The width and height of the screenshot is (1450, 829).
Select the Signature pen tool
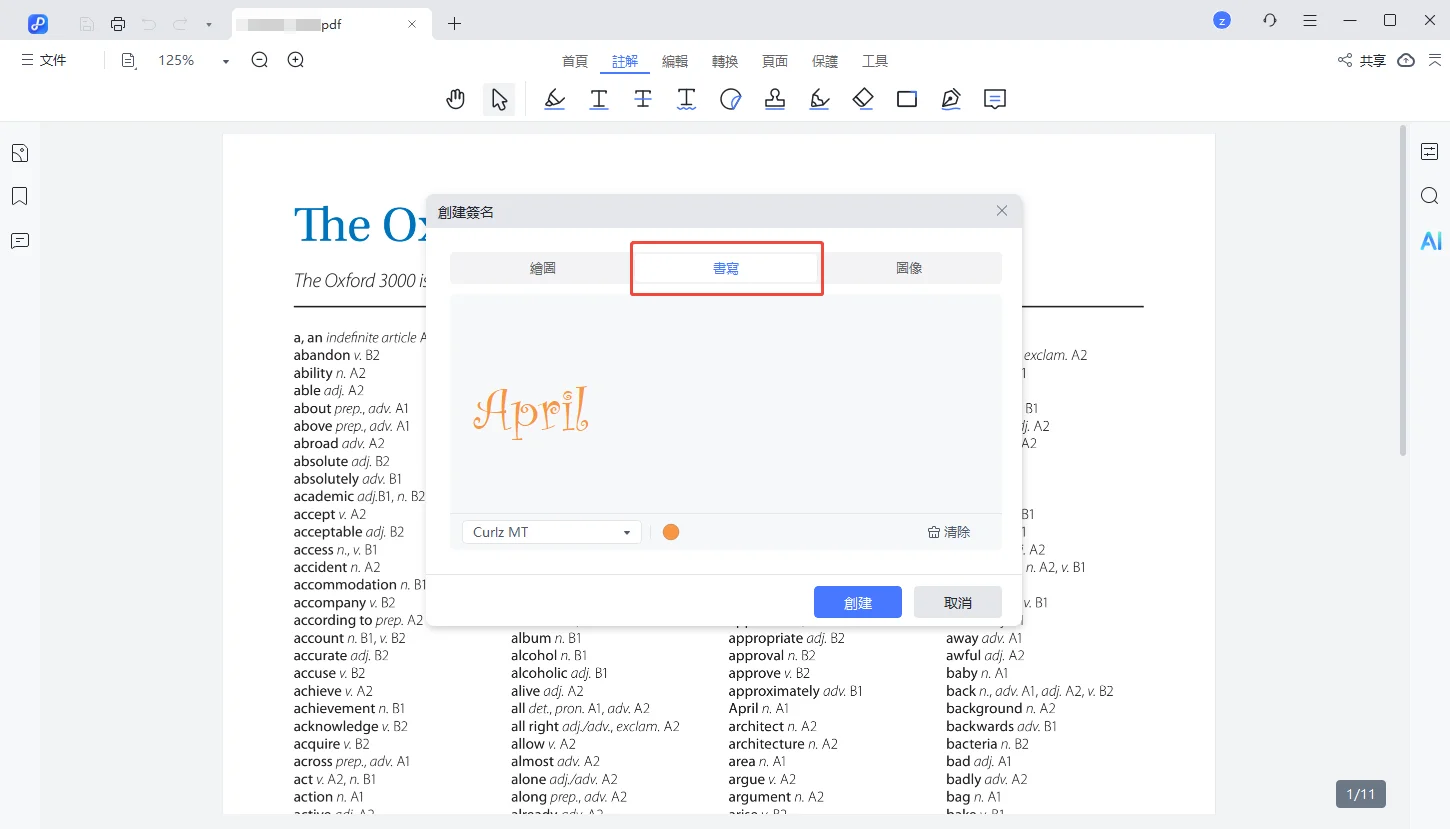[951, 99]
